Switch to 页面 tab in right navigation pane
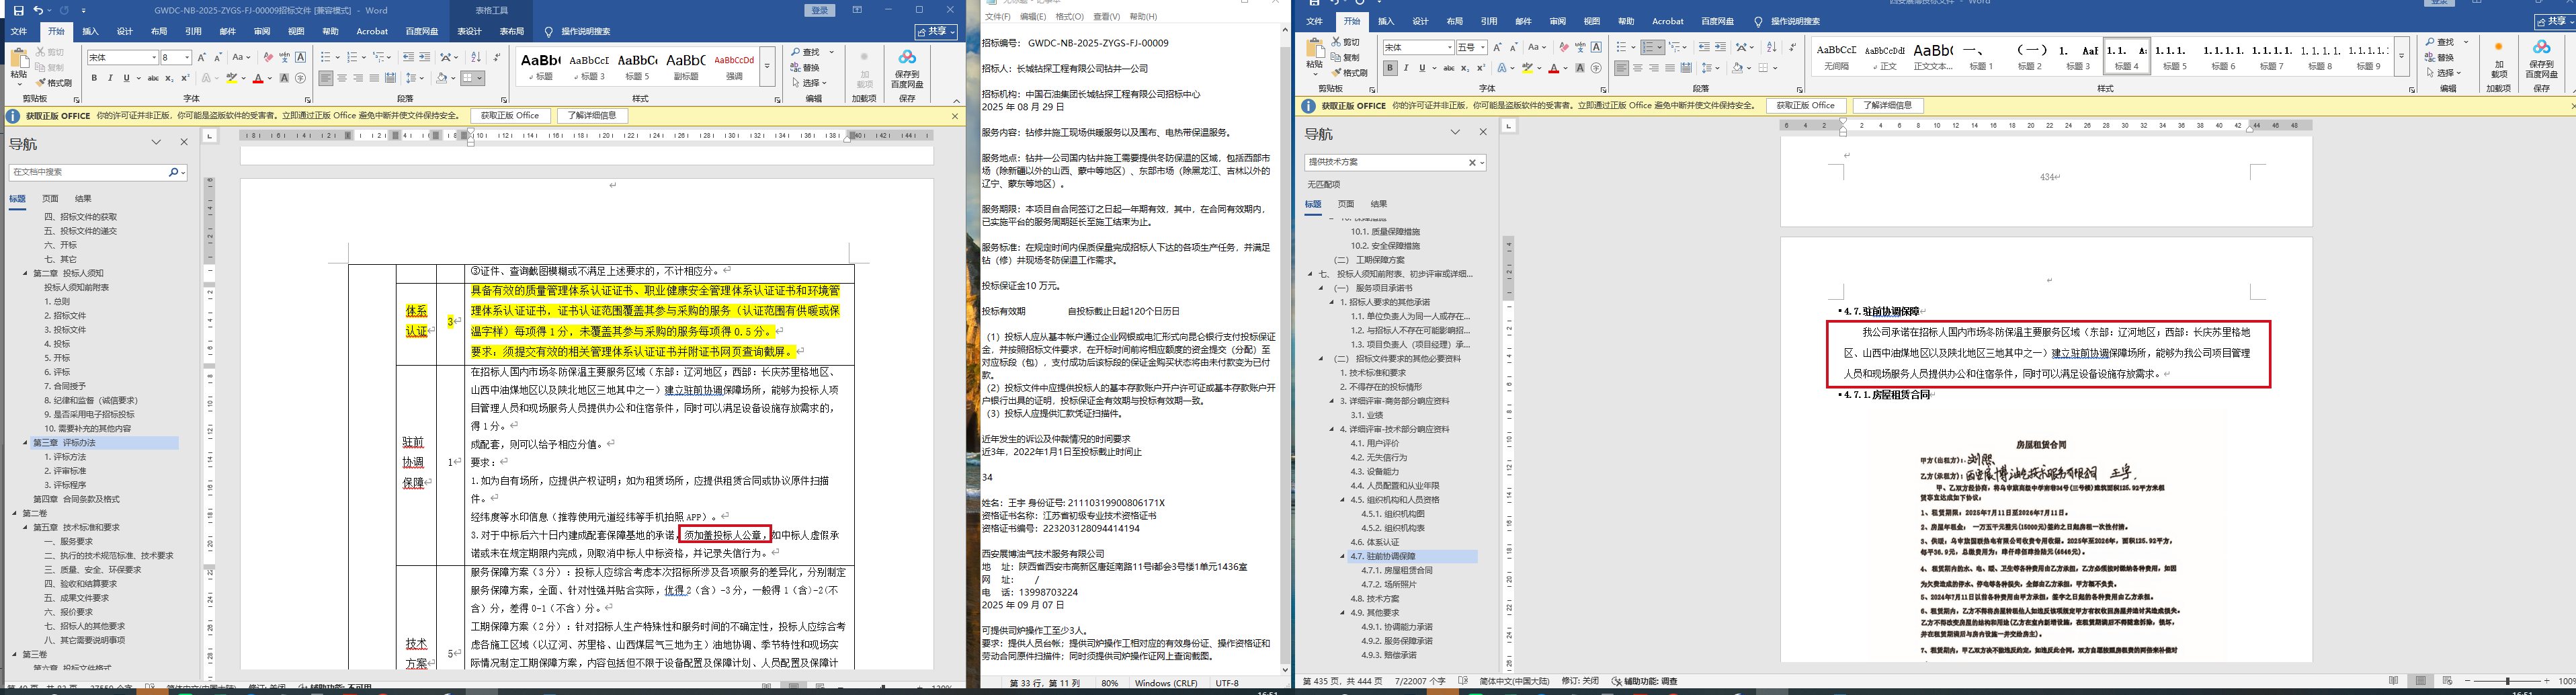This screenshot has width=2576, height=695. click(1345, 204)
